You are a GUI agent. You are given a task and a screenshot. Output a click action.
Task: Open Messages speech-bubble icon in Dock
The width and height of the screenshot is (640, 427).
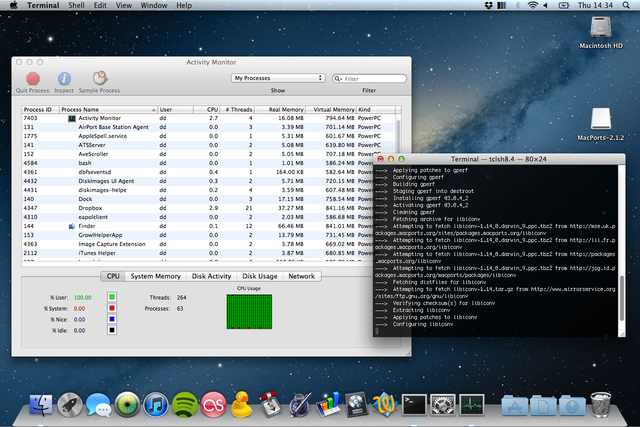pos(98,405)
